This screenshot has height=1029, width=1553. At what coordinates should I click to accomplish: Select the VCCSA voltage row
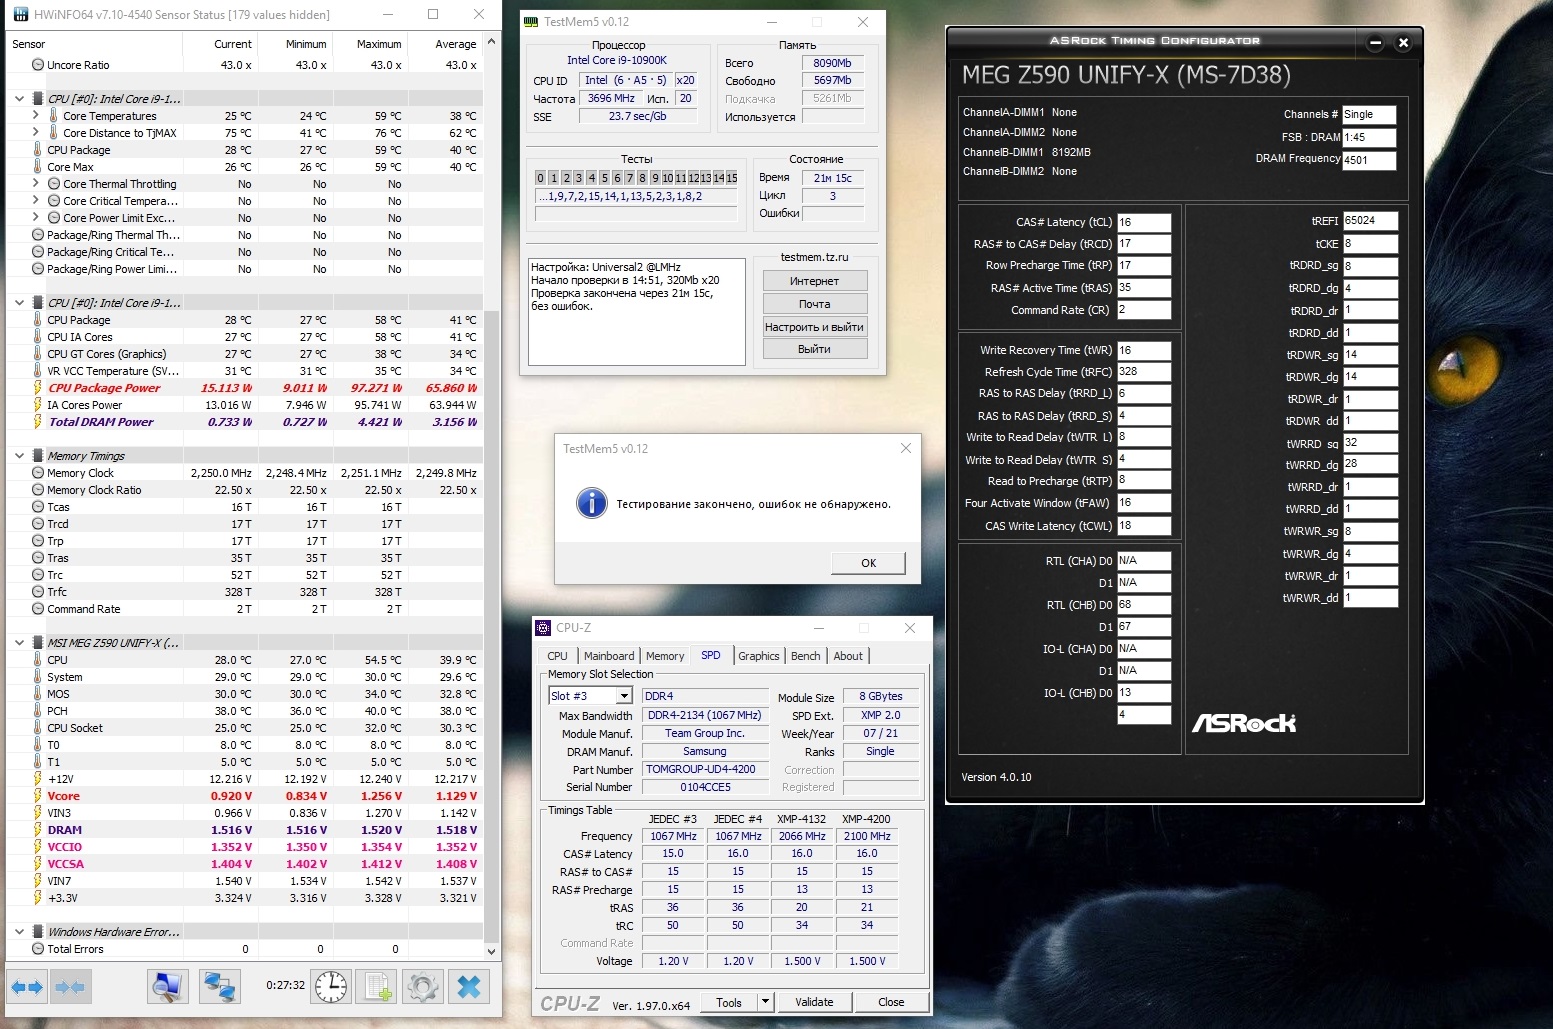coord(244,864)
